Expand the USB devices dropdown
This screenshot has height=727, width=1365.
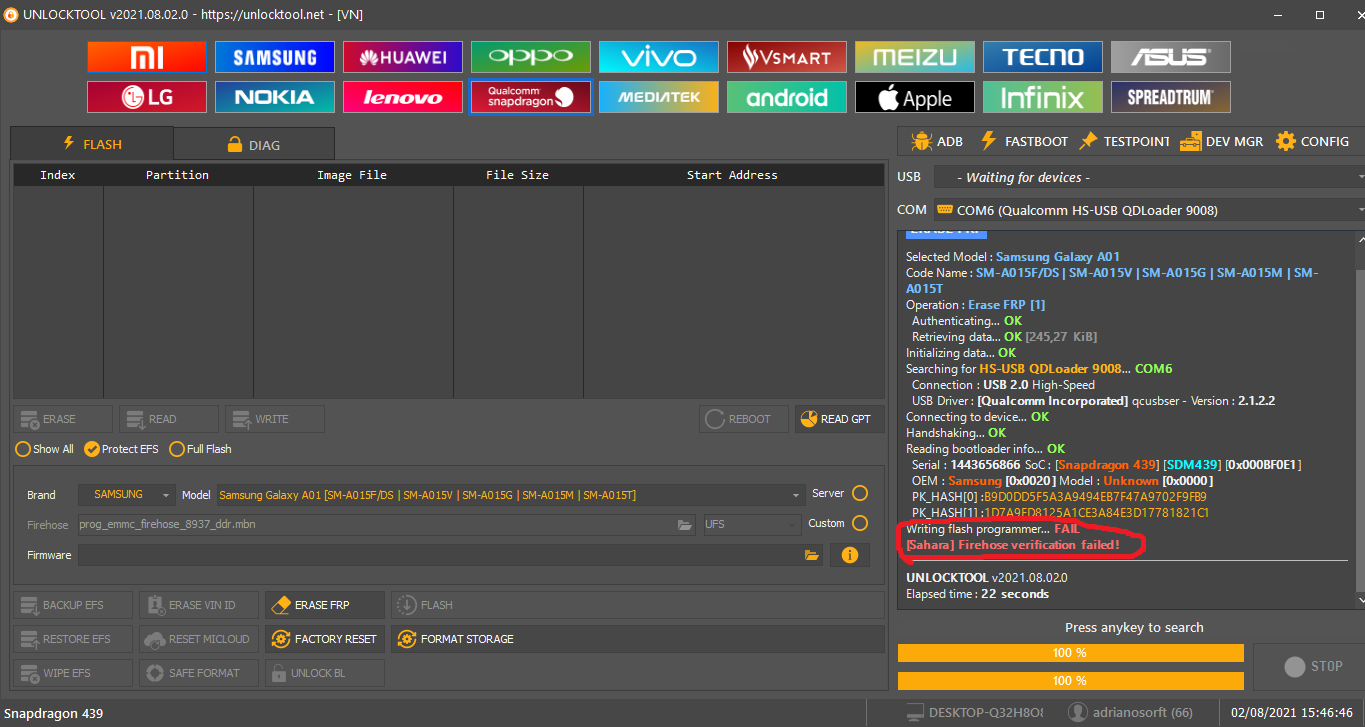pyautogui.click(x=1149, y=177)
